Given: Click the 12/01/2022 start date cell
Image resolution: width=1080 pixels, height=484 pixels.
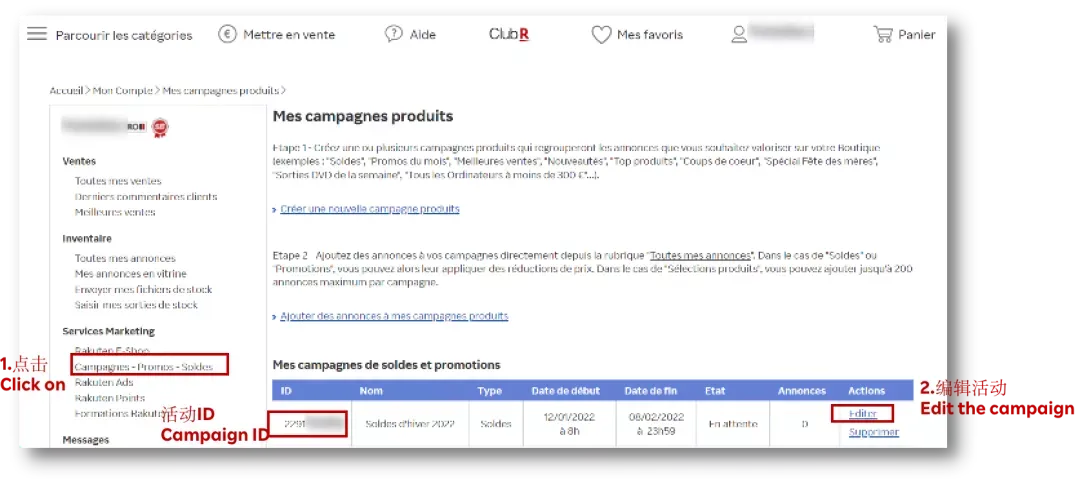Looking at the screenshot, I should [569, 424].
